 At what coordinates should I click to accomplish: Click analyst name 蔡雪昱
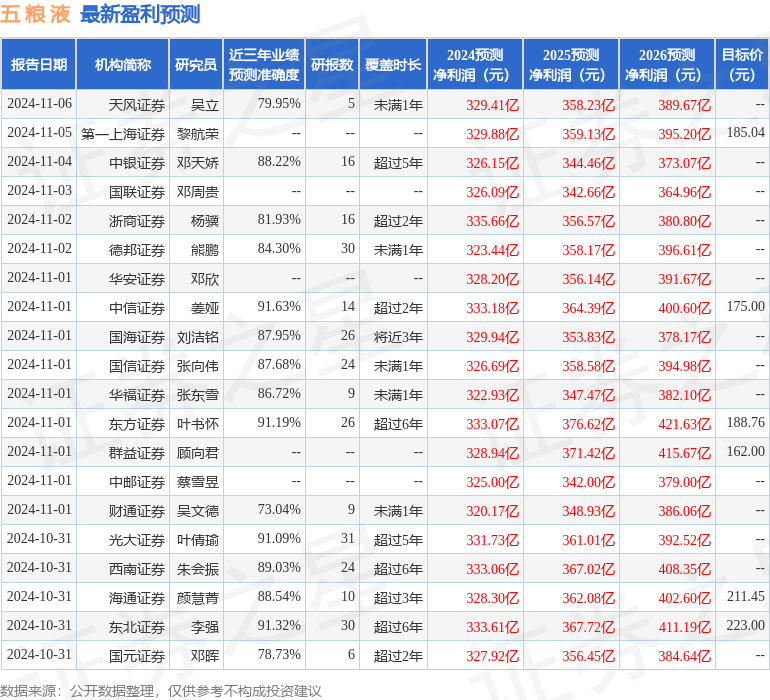198,481
